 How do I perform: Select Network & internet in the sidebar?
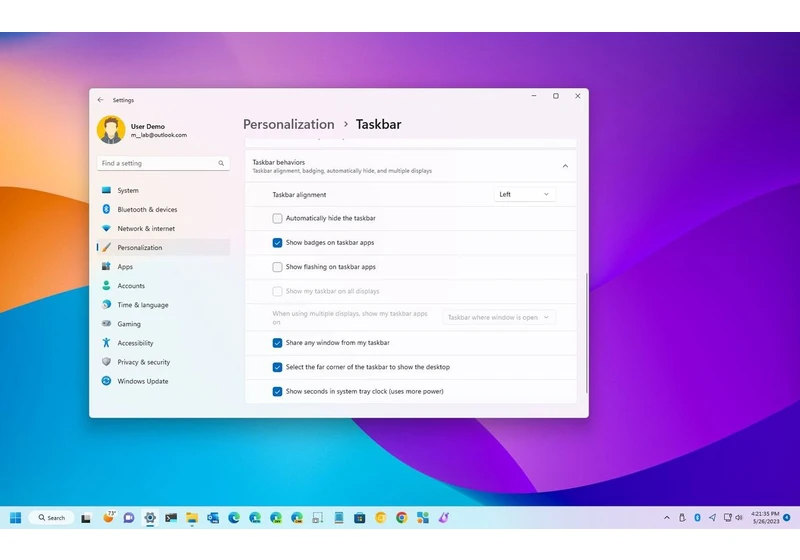[163, 228]
